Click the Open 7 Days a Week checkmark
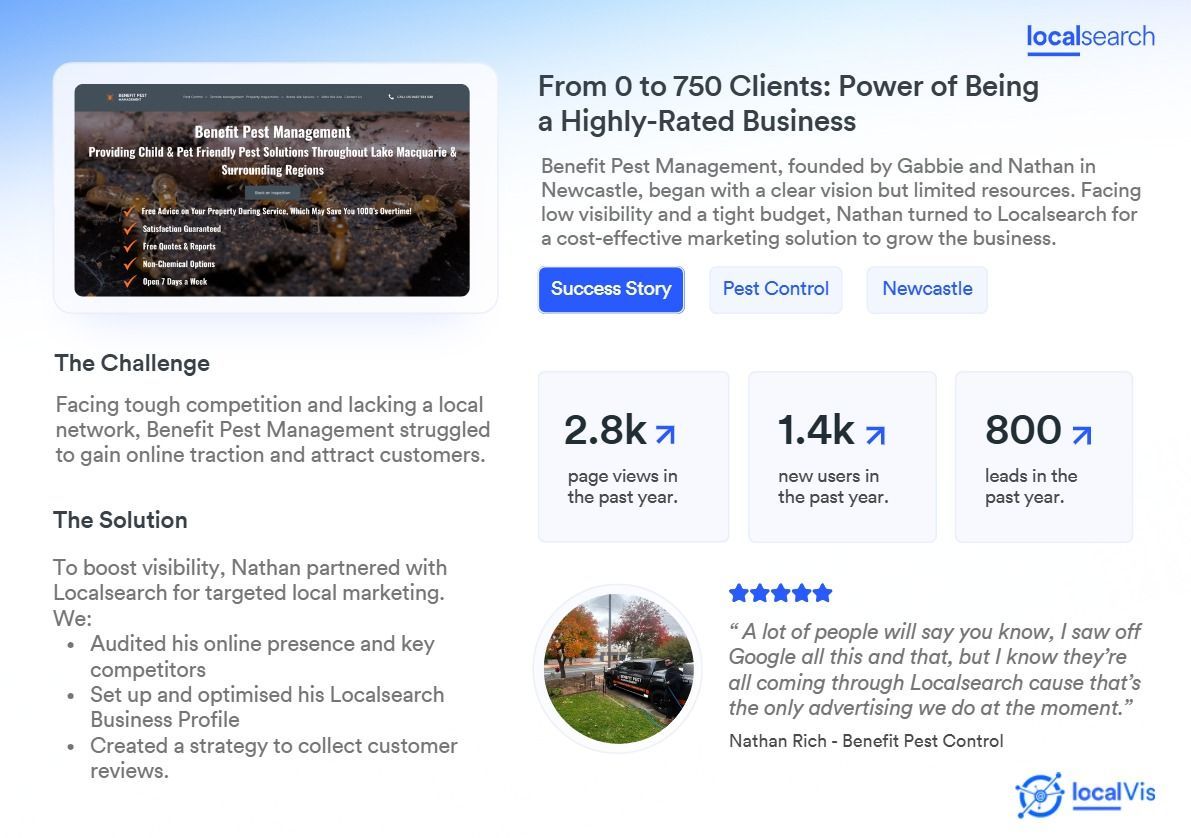1191x838 pixels. [129, 282]
